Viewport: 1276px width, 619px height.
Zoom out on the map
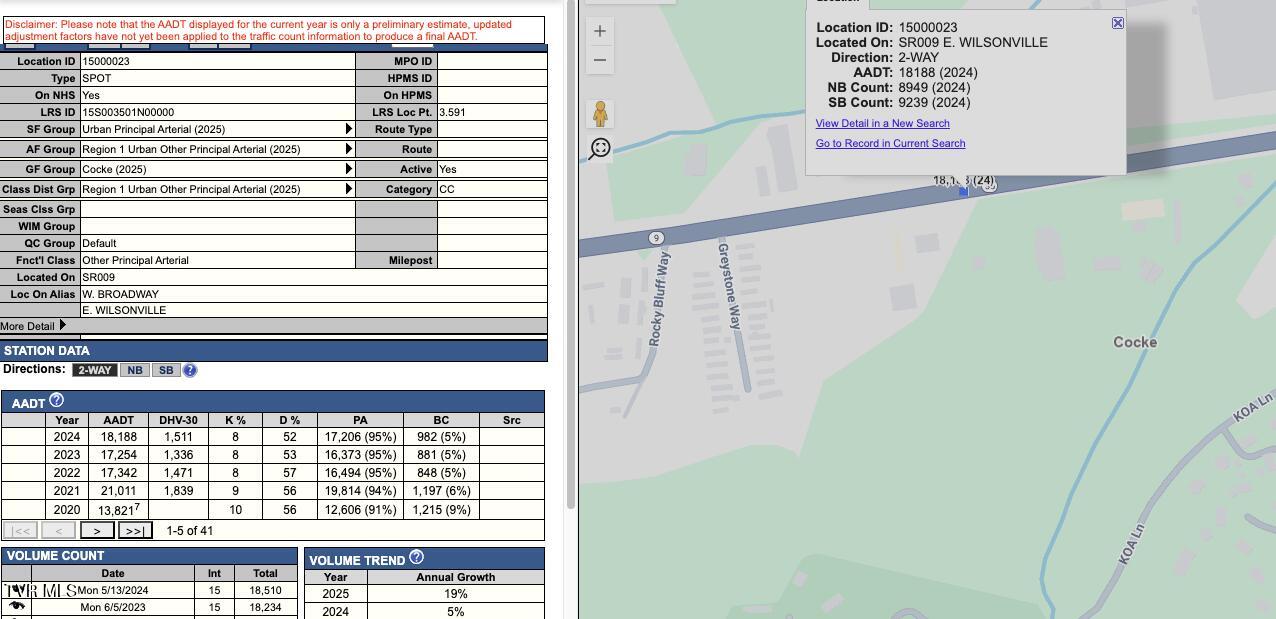[x=600, y=60]
